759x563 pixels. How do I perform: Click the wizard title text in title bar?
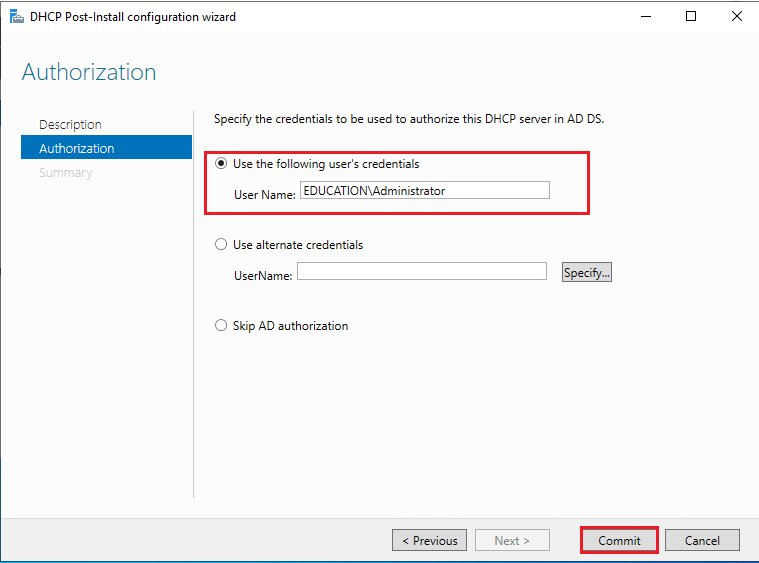tap(133, 17)
